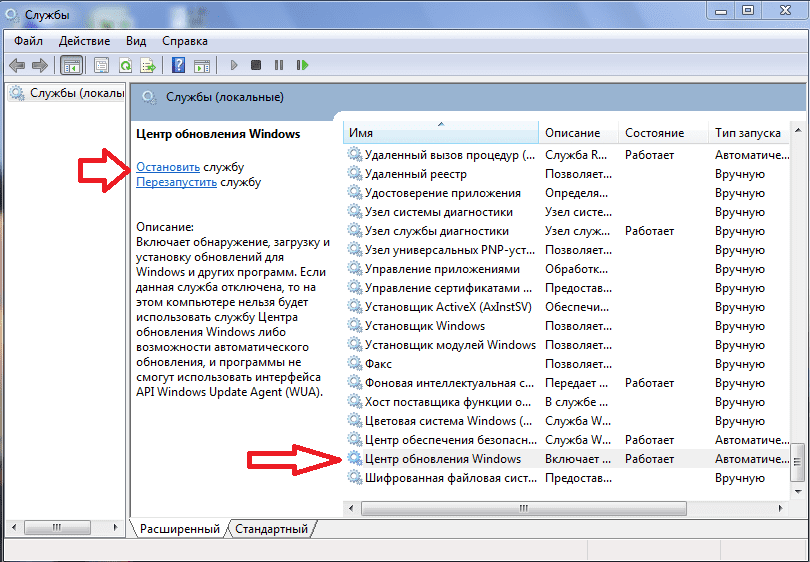Click the green Refresh toolbar icon
Screen dimensions: 810x562
[x=125, y=65]
